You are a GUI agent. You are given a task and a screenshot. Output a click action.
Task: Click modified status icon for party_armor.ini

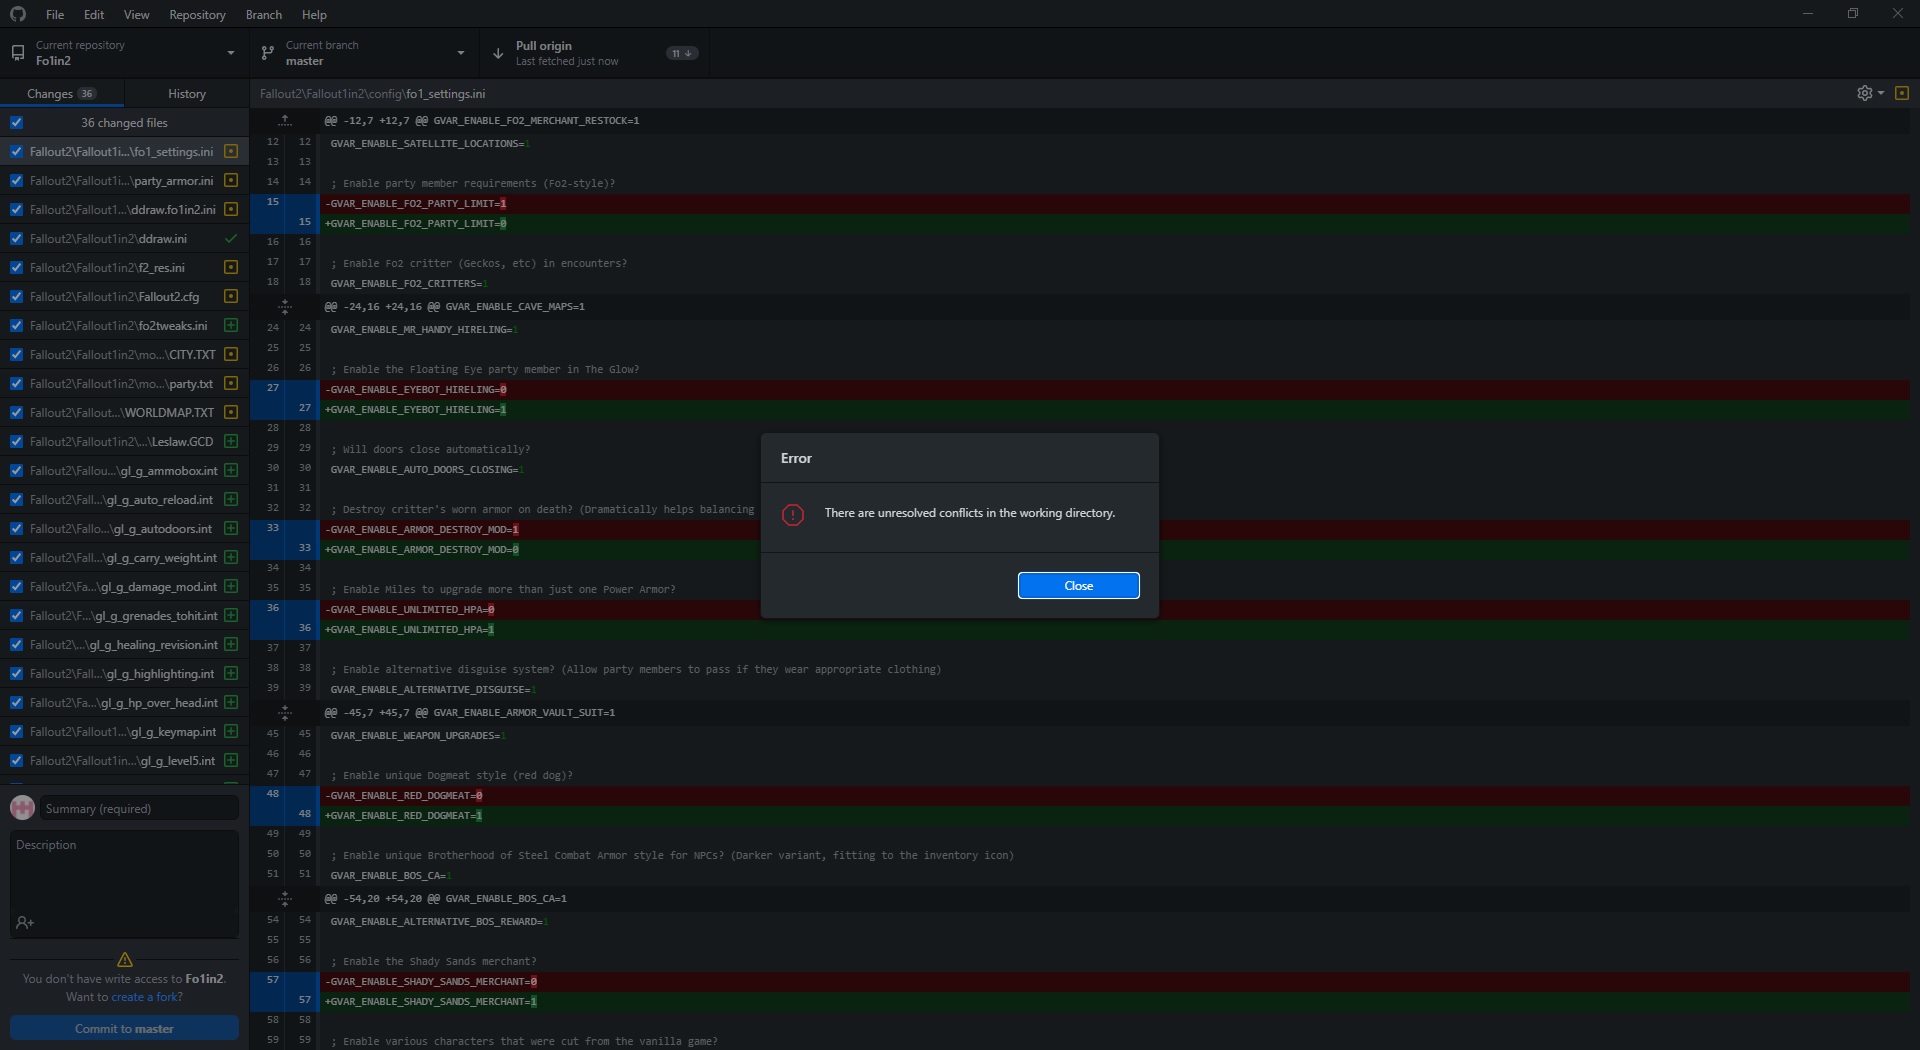click(231, 180)
